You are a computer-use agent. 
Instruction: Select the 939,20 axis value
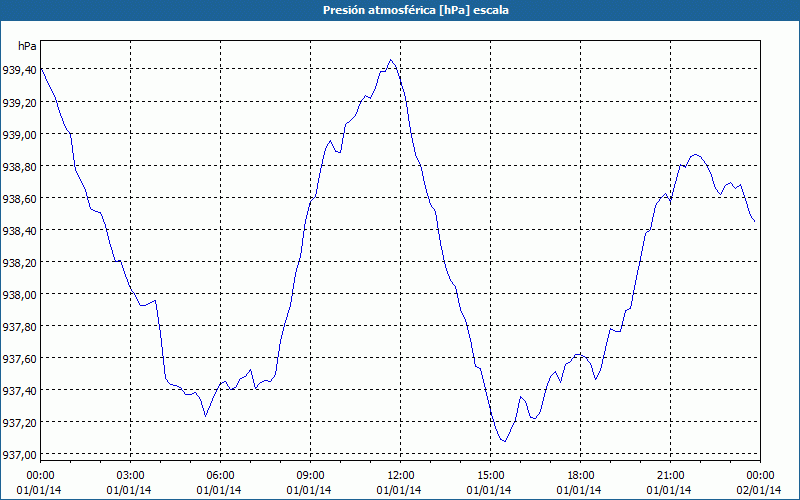click(20, 103)
